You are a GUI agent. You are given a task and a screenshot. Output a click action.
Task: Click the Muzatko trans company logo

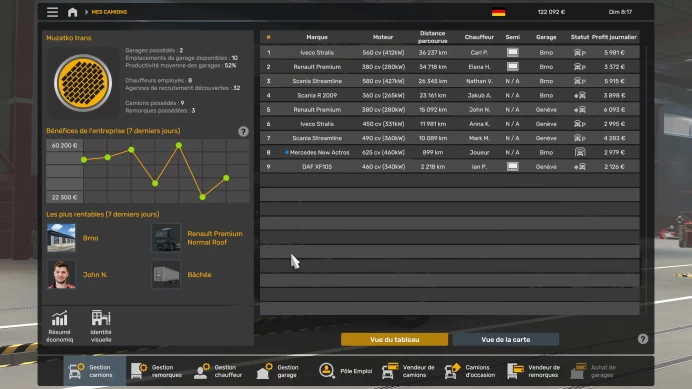pos(83,83)
